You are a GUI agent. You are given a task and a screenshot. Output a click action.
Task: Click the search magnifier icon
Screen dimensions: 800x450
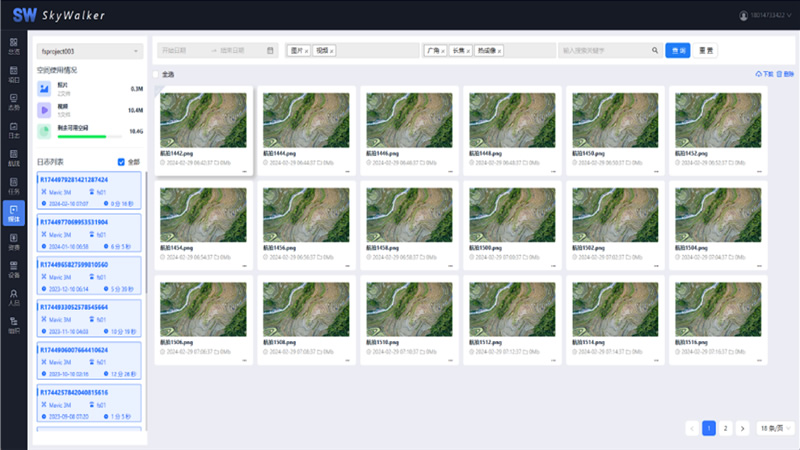pos(655,50)
